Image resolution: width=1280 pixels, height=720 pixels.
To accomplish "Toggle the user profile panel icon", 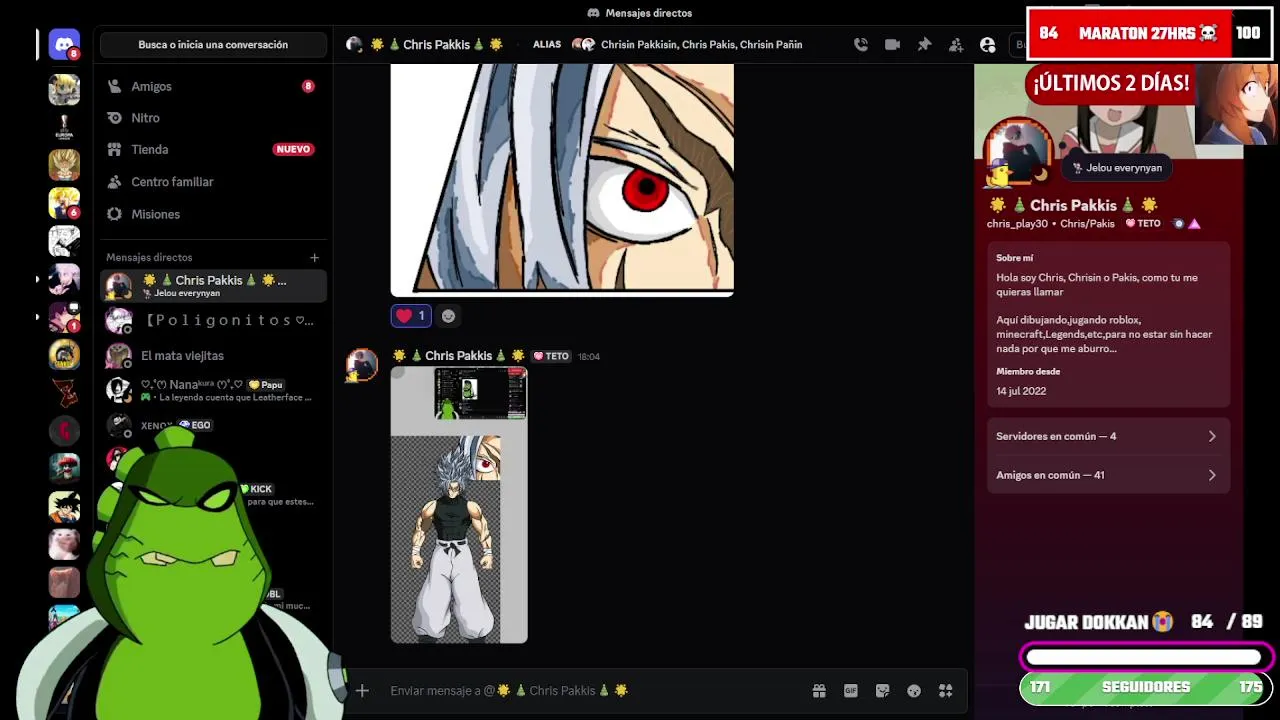I will coord(988,45).
